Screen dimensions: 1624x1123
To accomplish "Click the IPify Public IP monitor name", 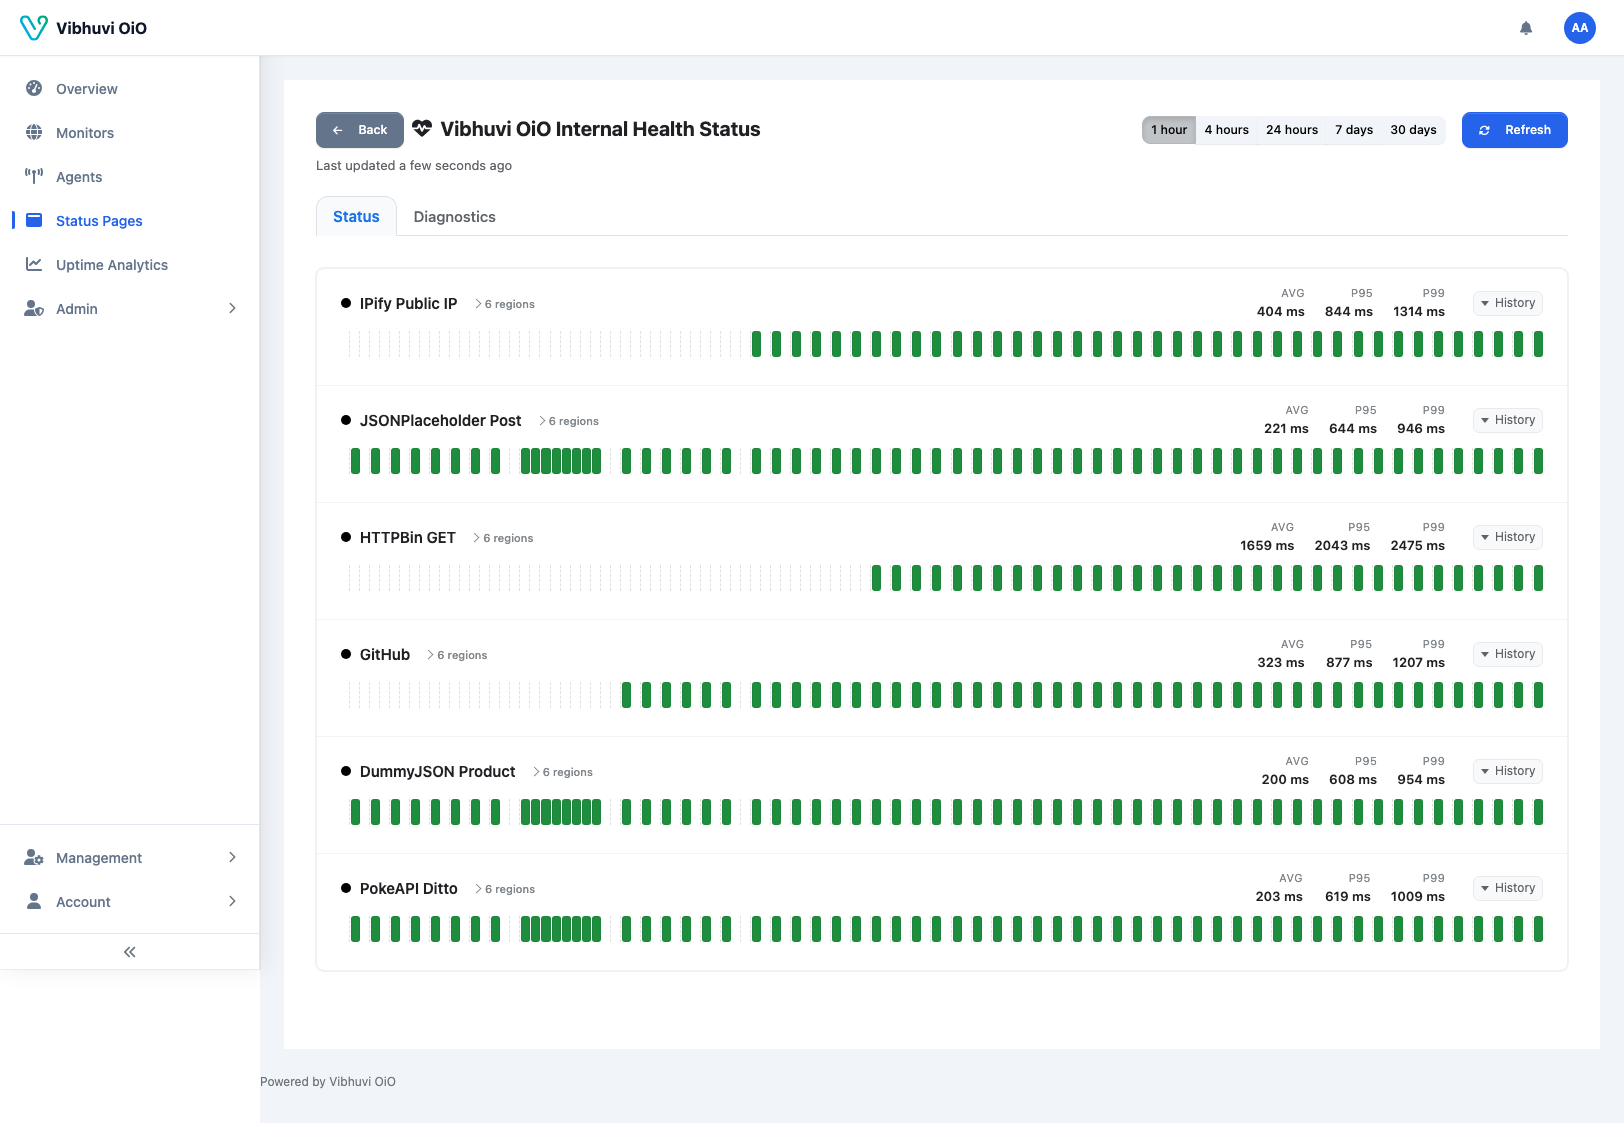I will pyautogui.click(x=408, y=303).
